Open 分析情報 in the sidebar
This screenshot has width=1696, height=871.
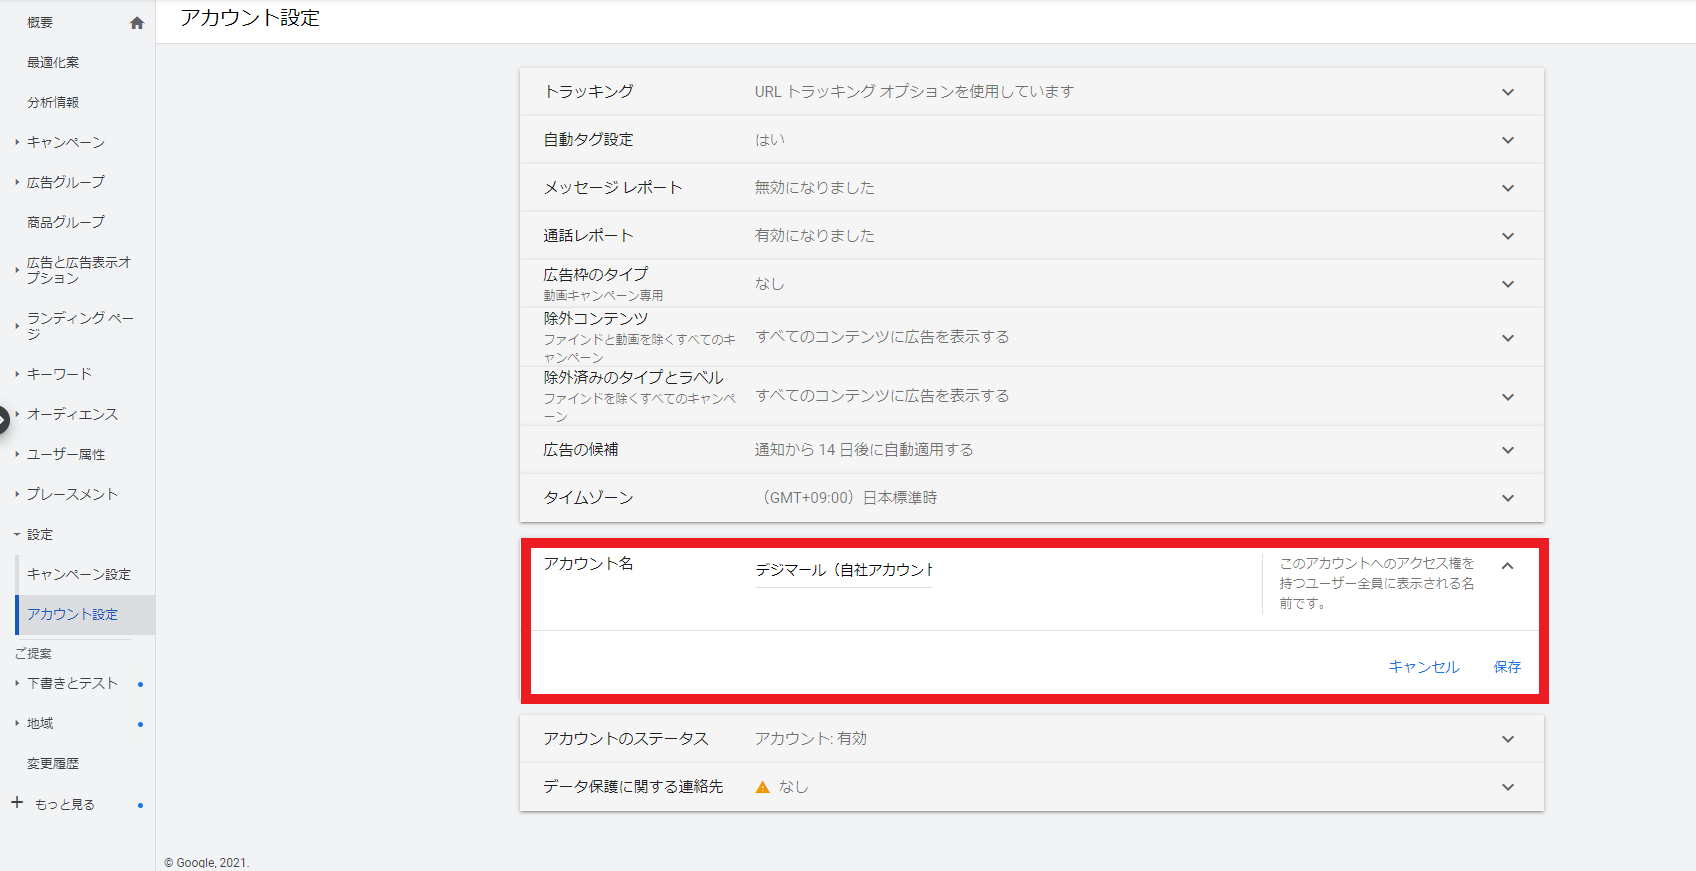tap(53, 102)
